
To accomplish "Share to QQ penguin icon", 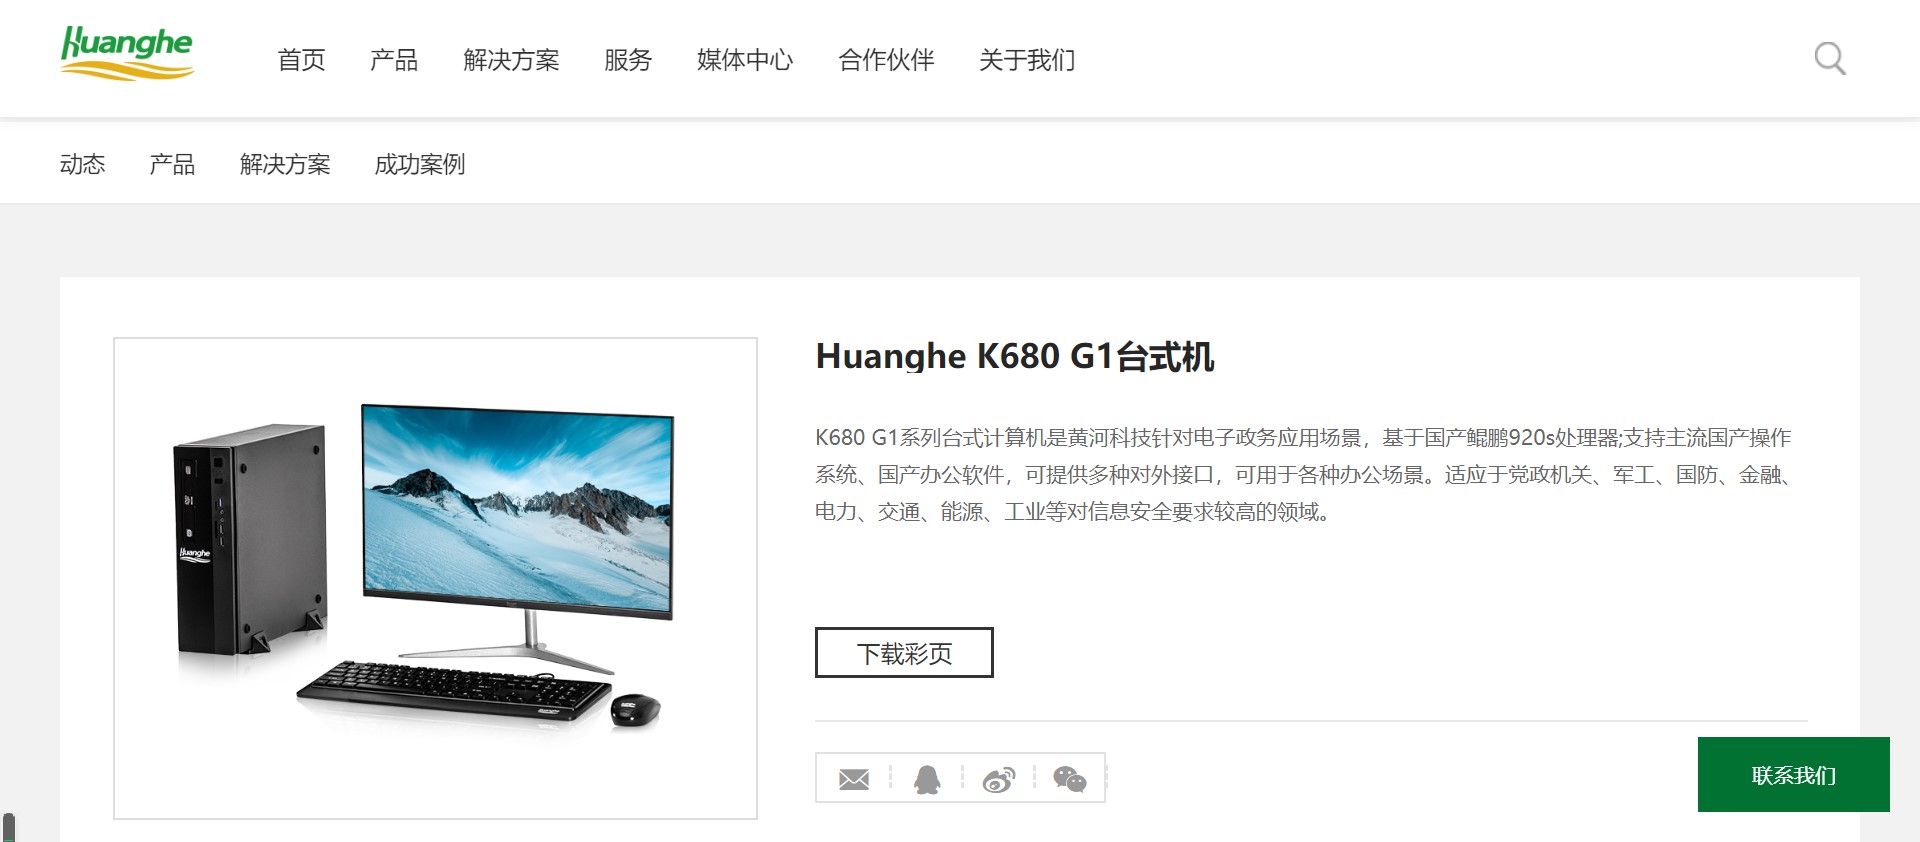I will coord(927,779).
